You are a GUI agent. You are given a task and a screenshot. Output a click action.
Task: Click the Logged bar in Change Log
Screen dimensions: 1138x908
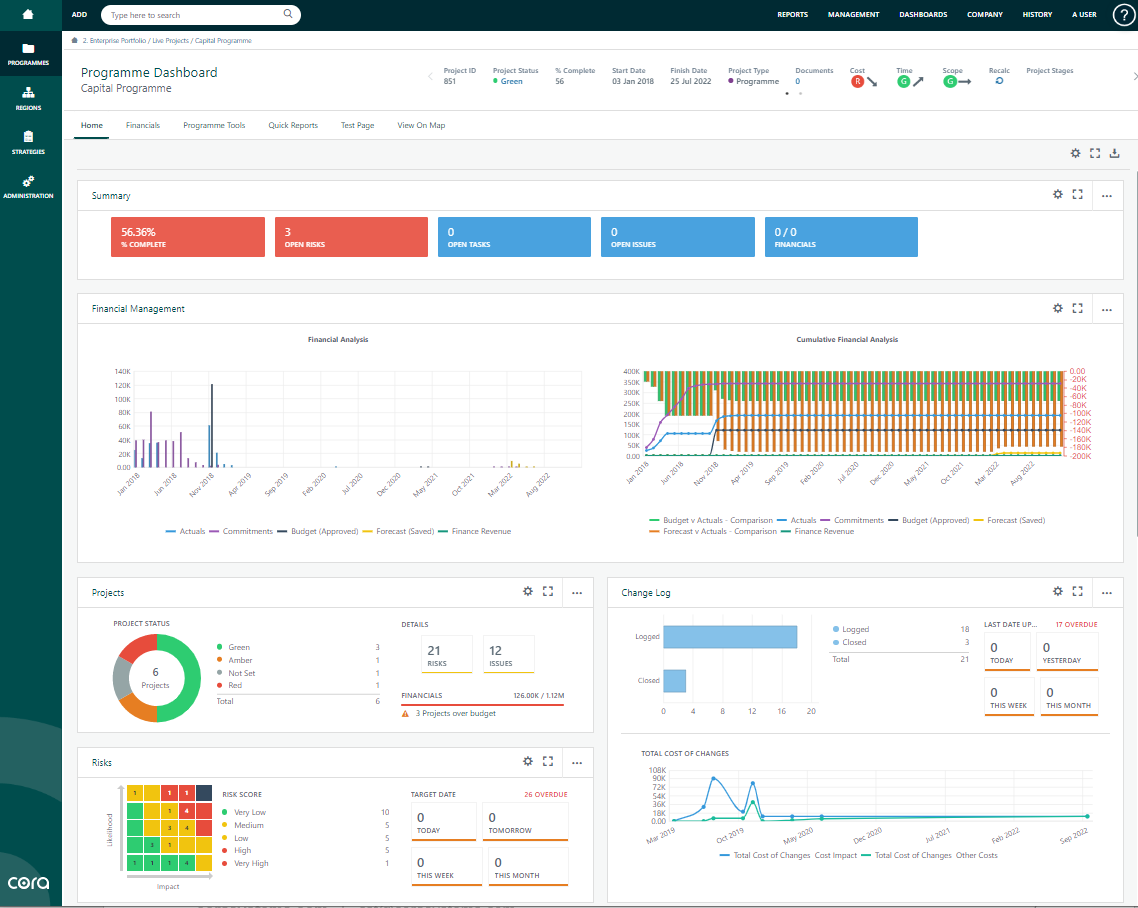click(x=730, y=637)
